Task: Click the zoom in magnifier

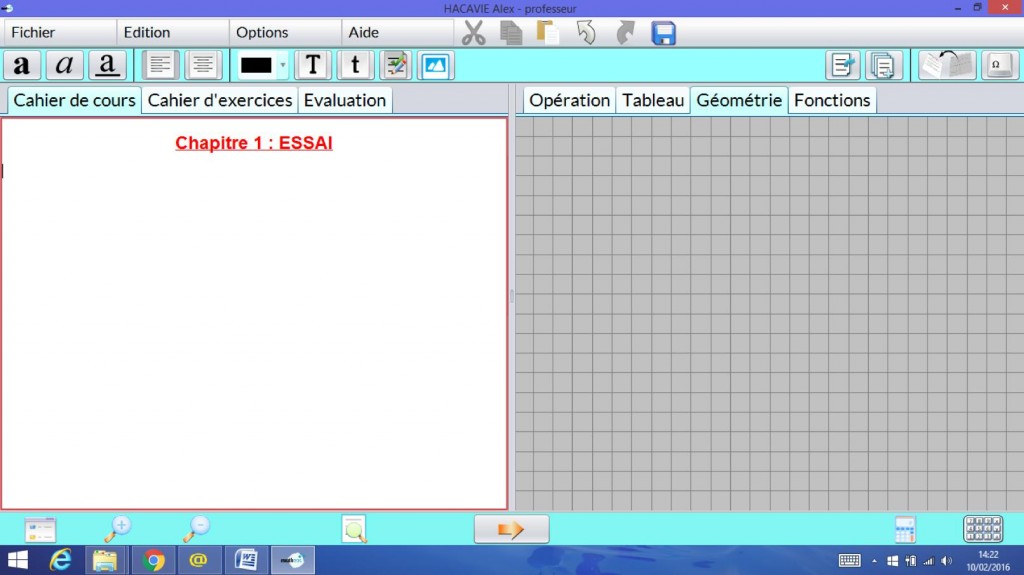Action: coord(117,529)
